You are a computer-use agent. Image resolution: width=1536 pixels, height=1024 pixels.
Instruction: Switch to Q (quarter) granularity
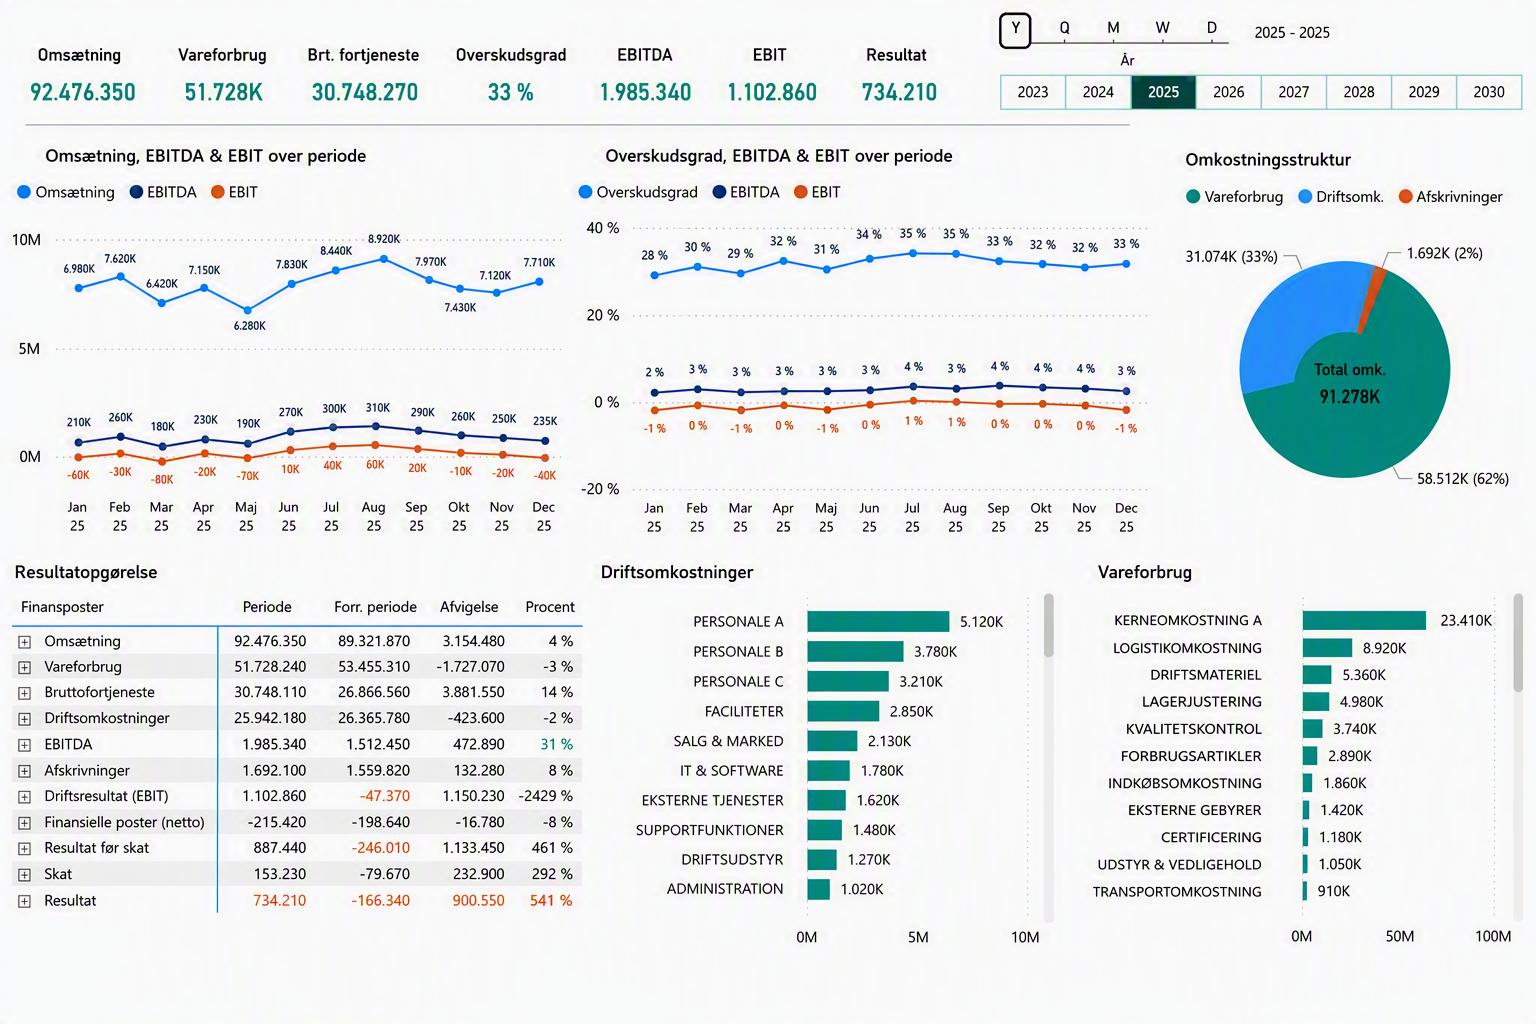pyautogui.click(x=1064, y=28)
